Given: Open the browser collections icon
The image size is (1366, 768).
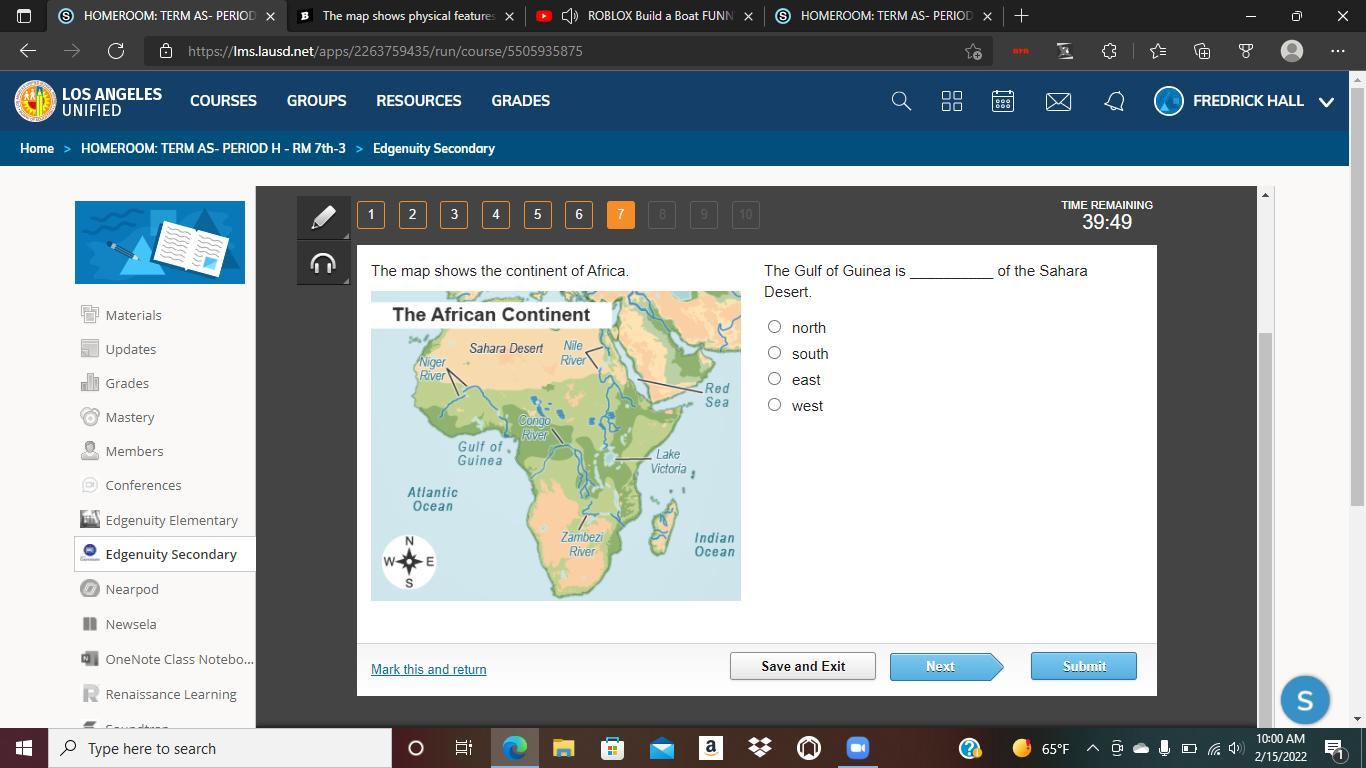Looking at the screenshot, I should [1202, 51].
